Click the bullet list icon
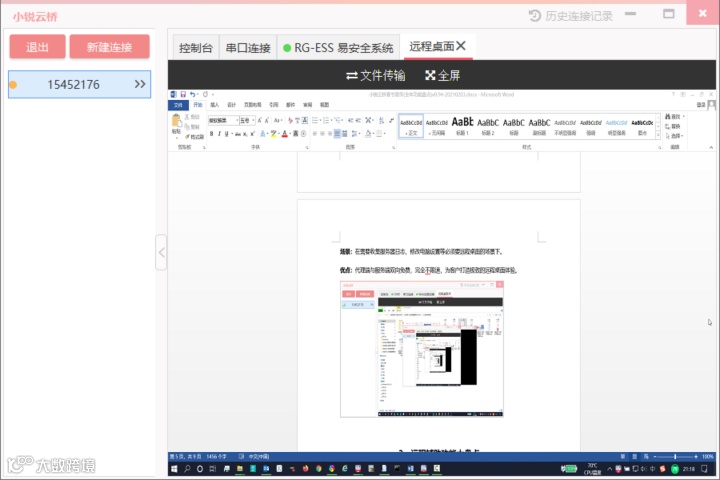The width and height of the screenshot is (720, 480). point(315,120)
